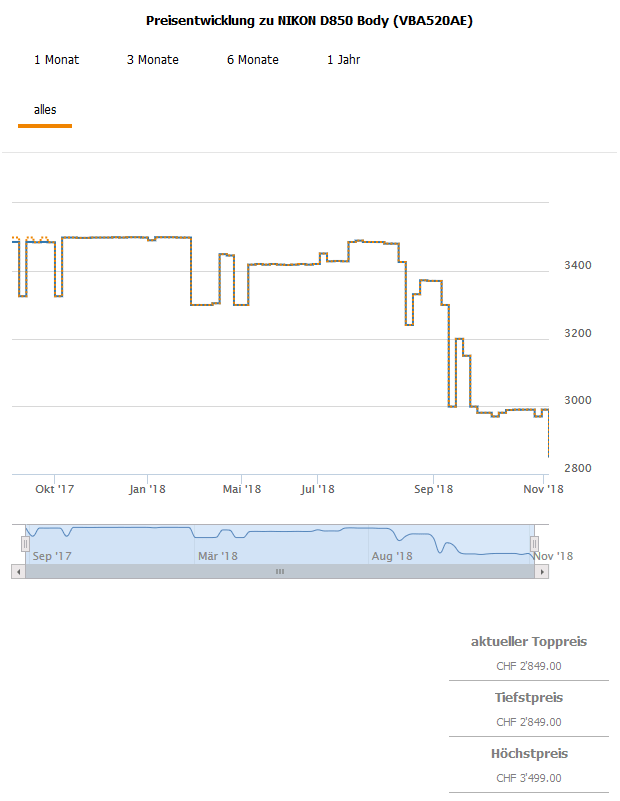
Task: Click the Mai '18 axis label
Action: 242,489
